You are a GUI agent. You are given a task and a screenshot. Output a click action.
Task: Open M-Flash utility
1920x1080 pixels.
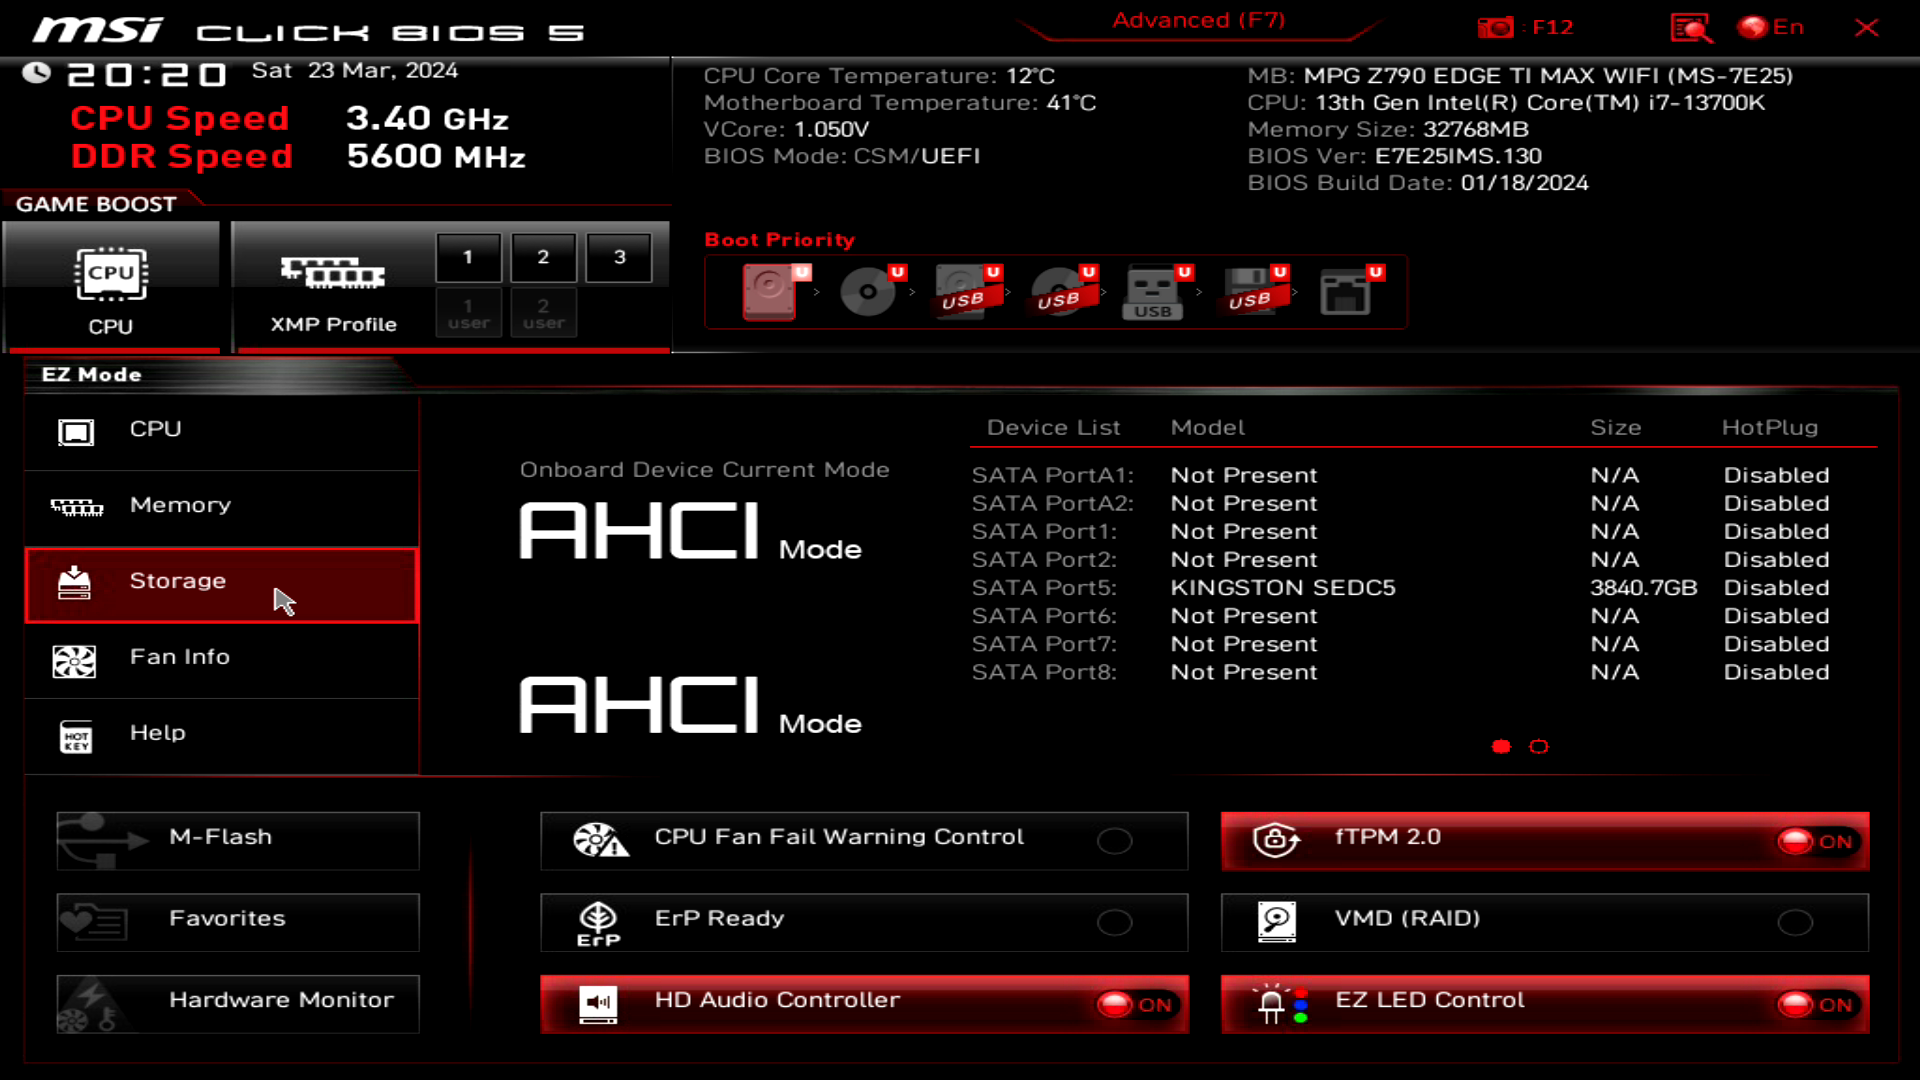tap(238, 841)
